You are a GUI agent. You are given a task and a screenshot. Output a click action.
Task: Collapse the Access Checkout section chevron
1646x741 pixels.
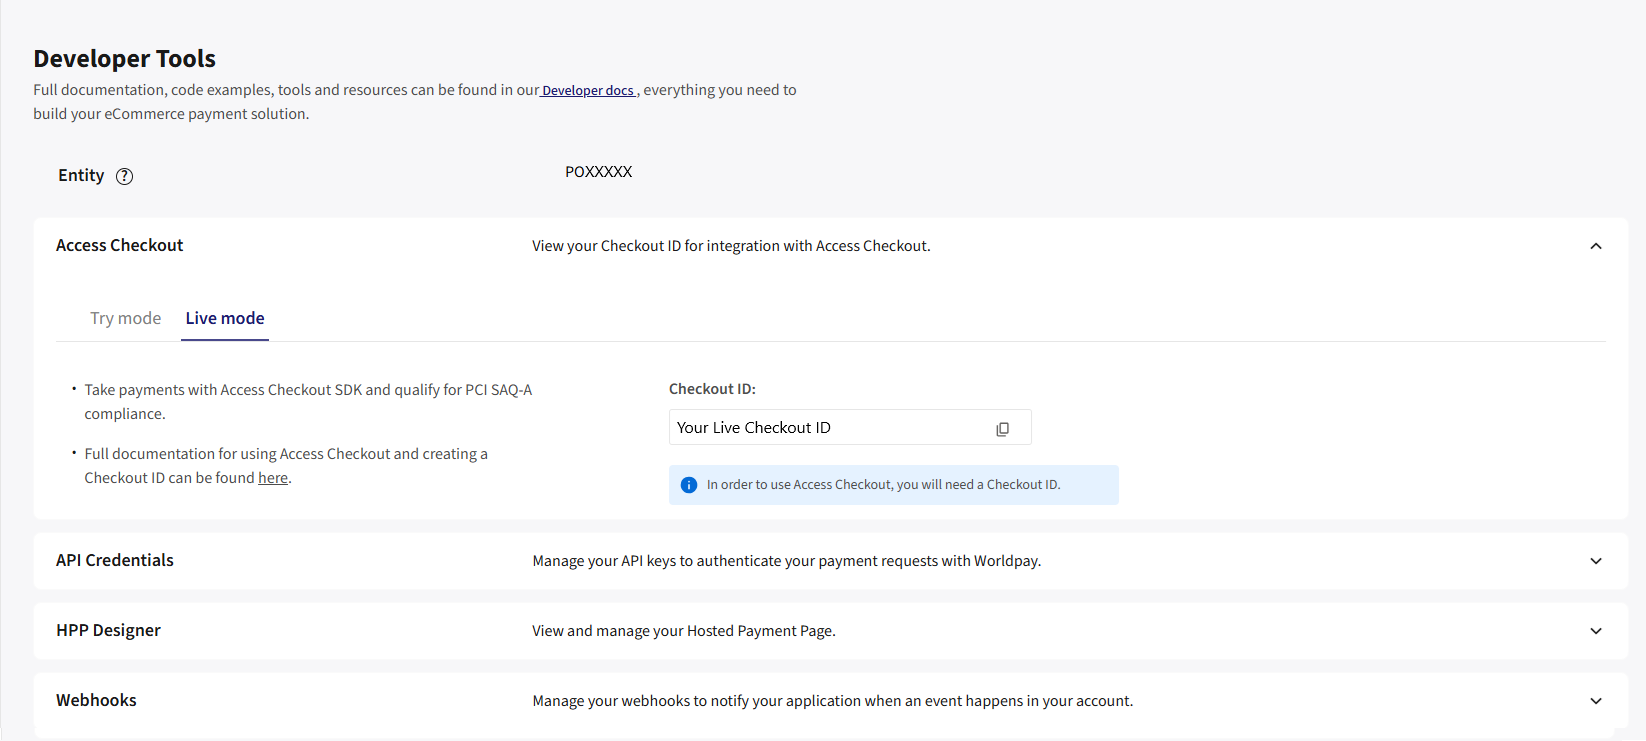[x=1596, y=246]
